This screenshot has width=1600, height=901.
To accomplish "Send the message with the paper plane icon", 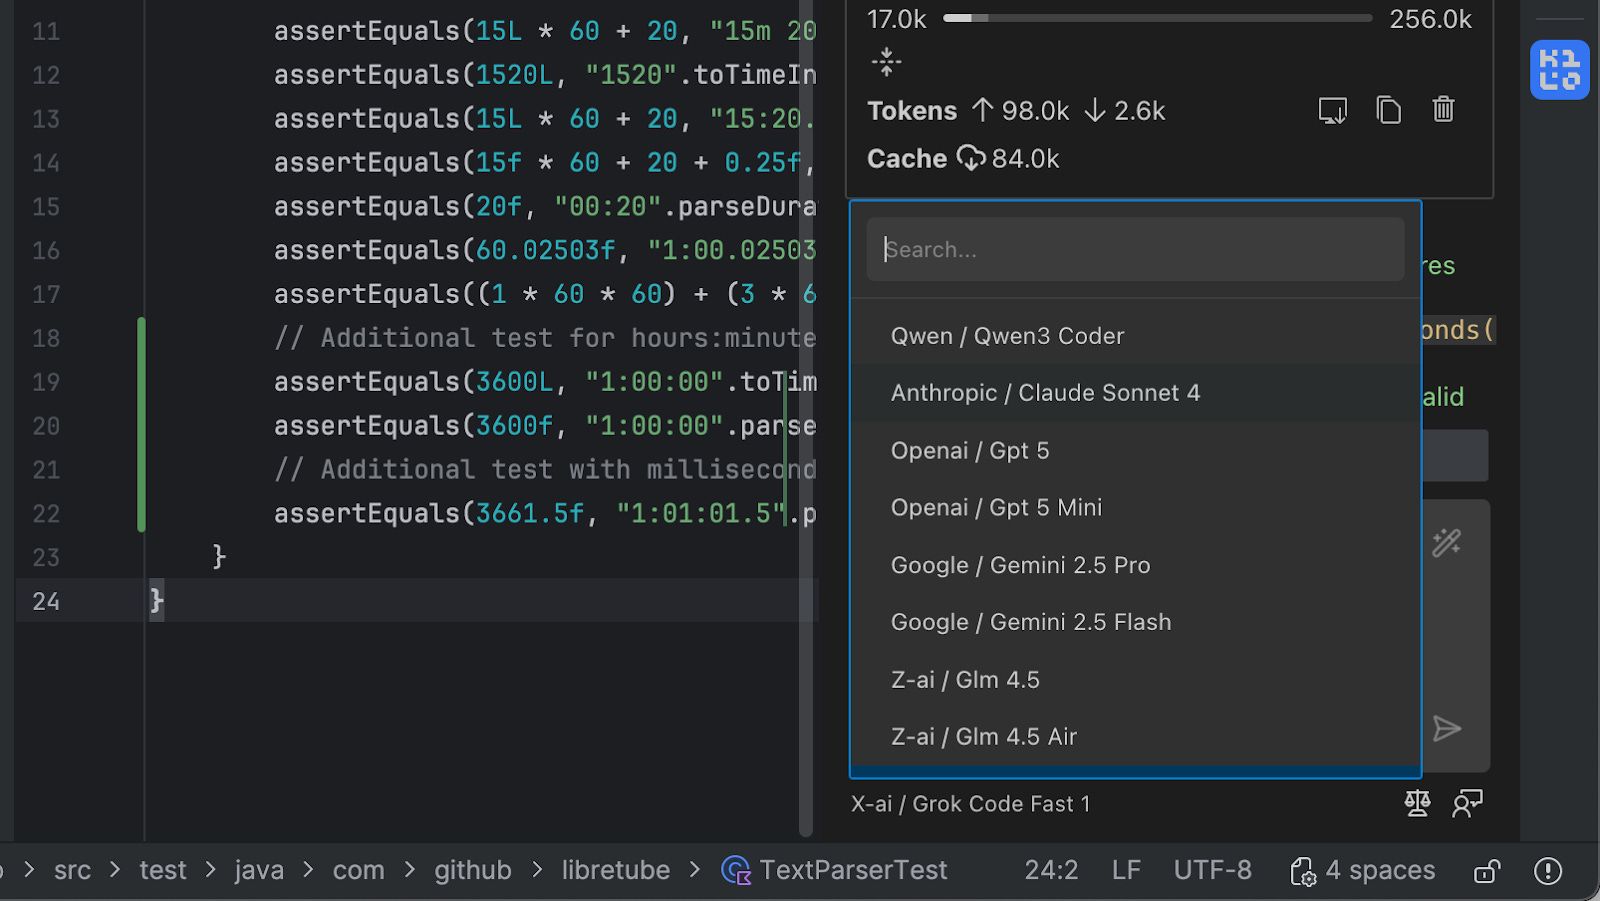I will [1448, 729].
